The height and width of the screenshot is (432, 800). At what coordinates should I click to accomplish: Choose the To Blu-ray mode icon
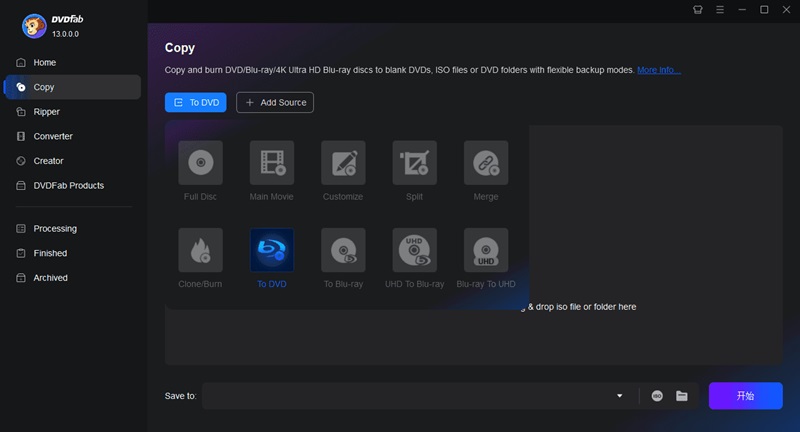(x=343, y=250)
